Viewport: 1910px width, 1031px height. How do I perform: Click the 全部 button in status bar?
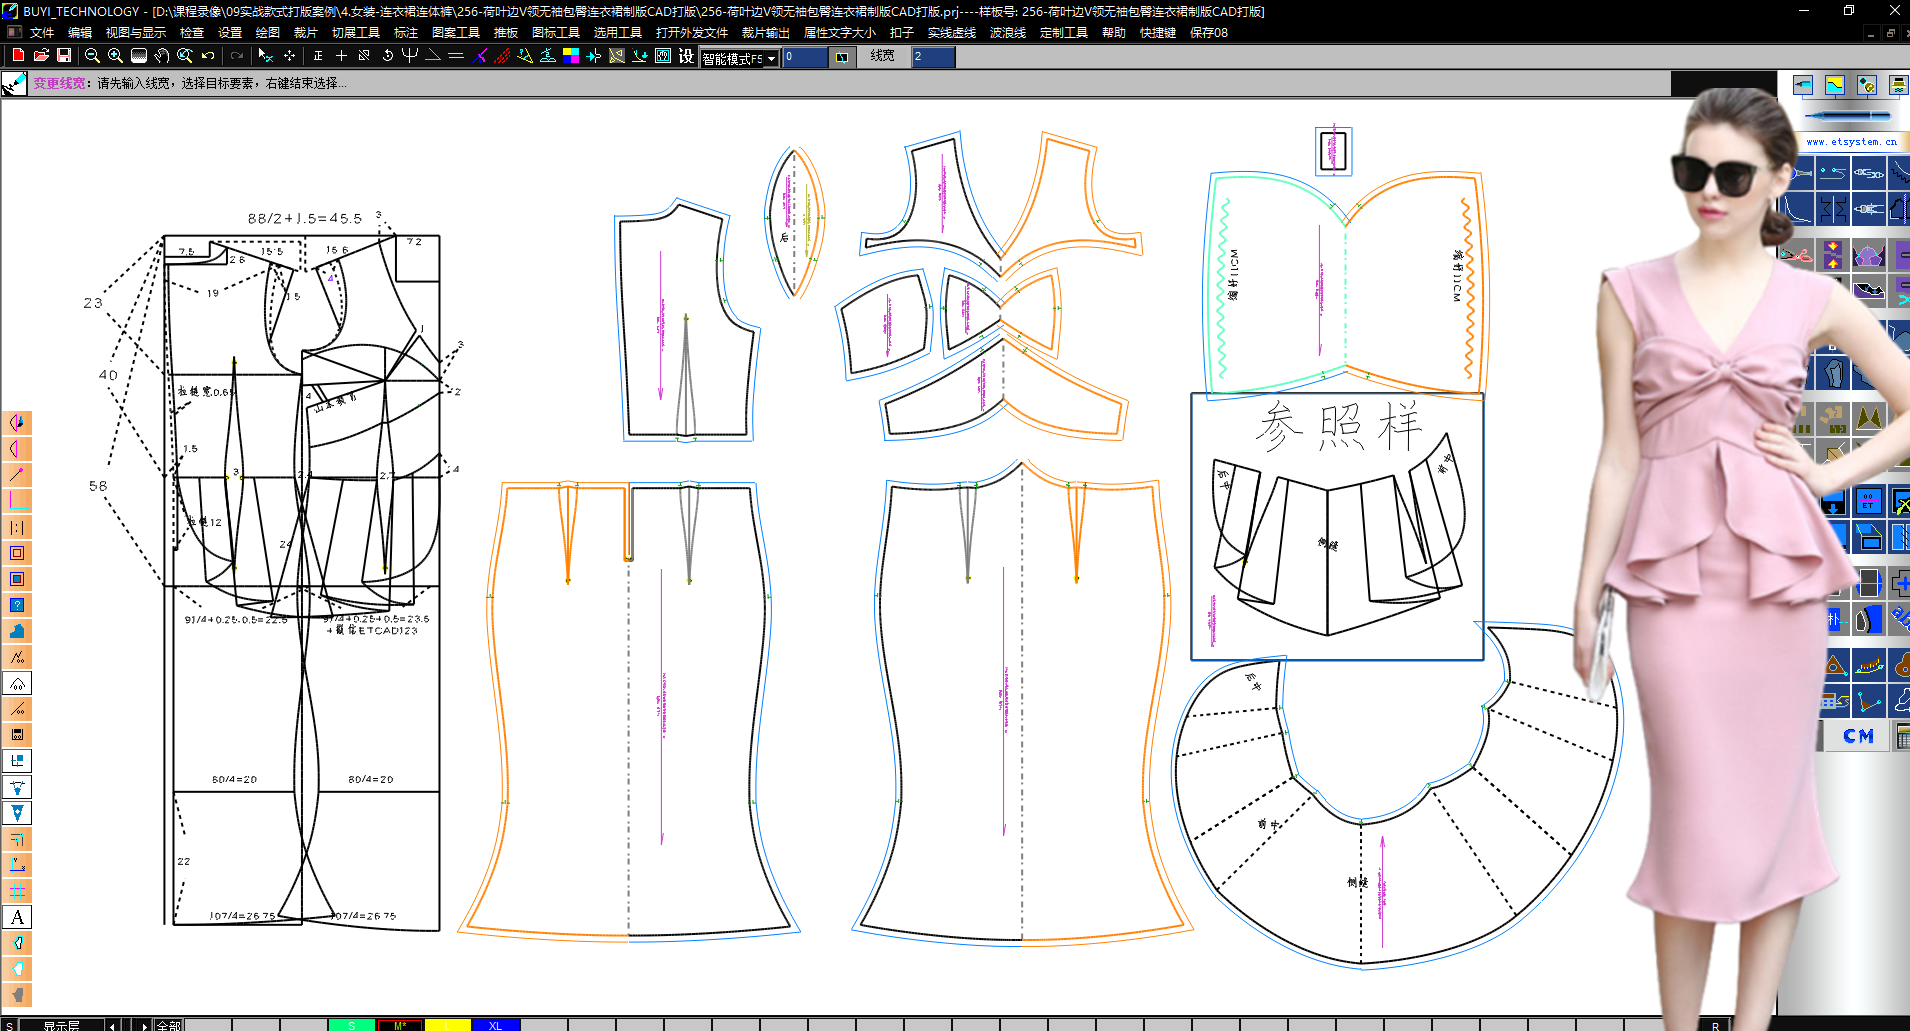[x=168, y=1025]
